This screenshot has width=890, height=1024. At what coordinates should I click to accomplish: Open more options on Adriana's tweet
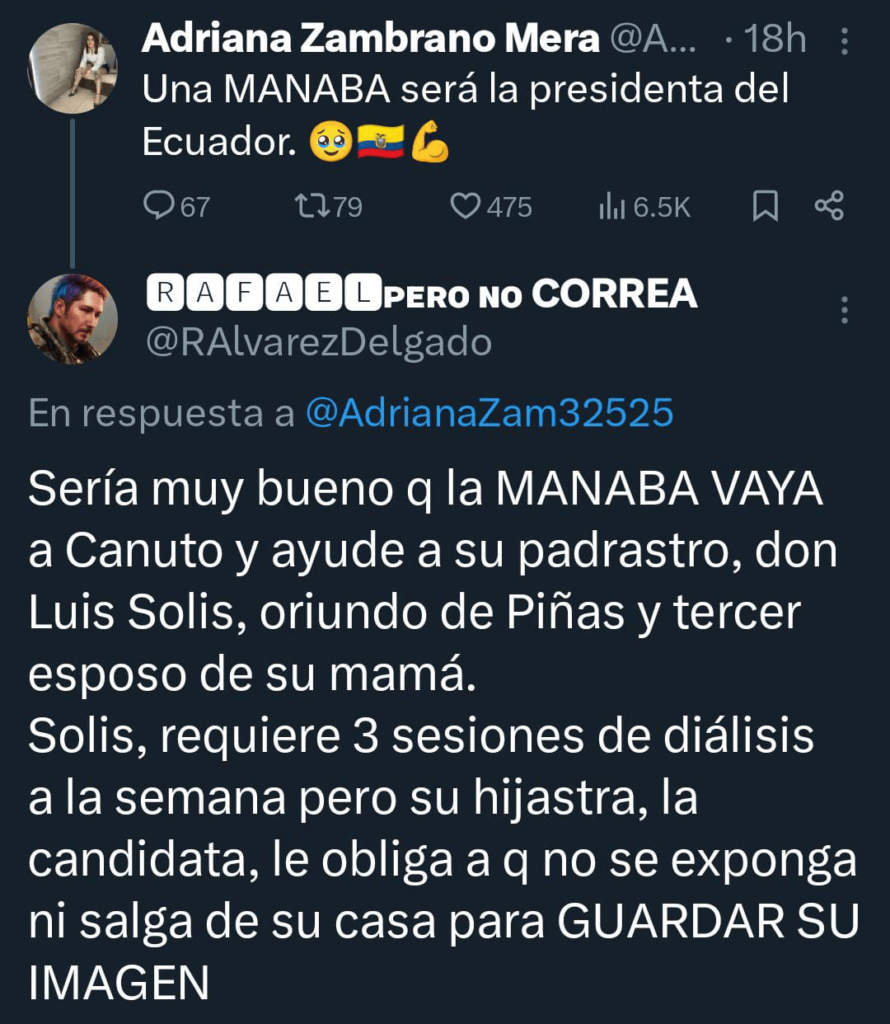844,41
